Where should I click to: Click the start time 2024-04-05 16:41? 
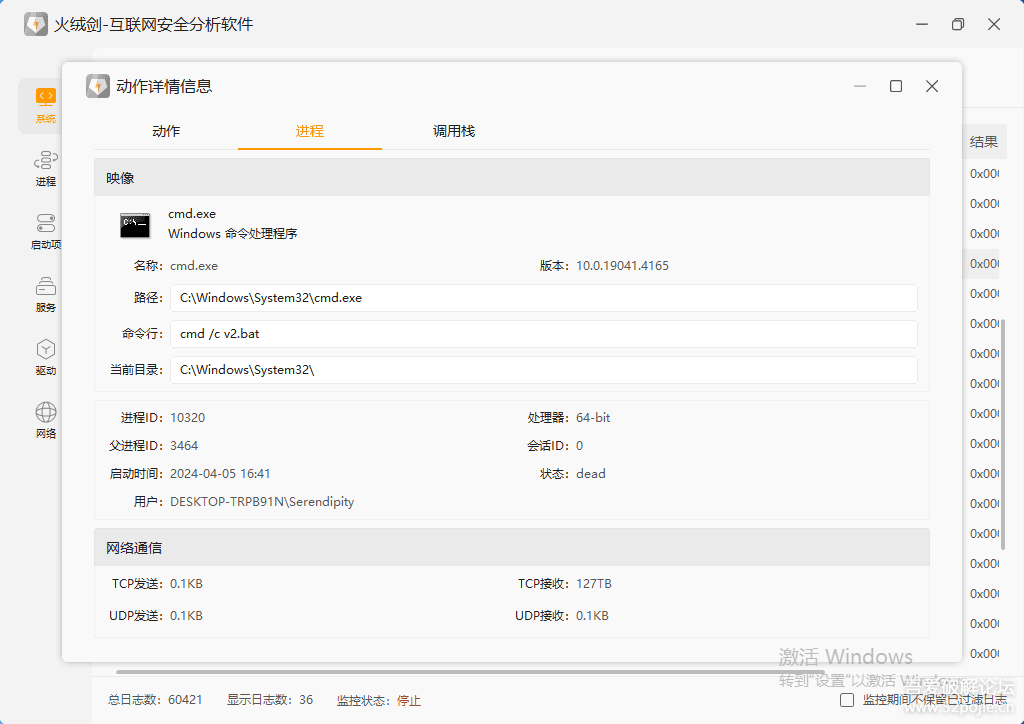[x=220, y=474]
